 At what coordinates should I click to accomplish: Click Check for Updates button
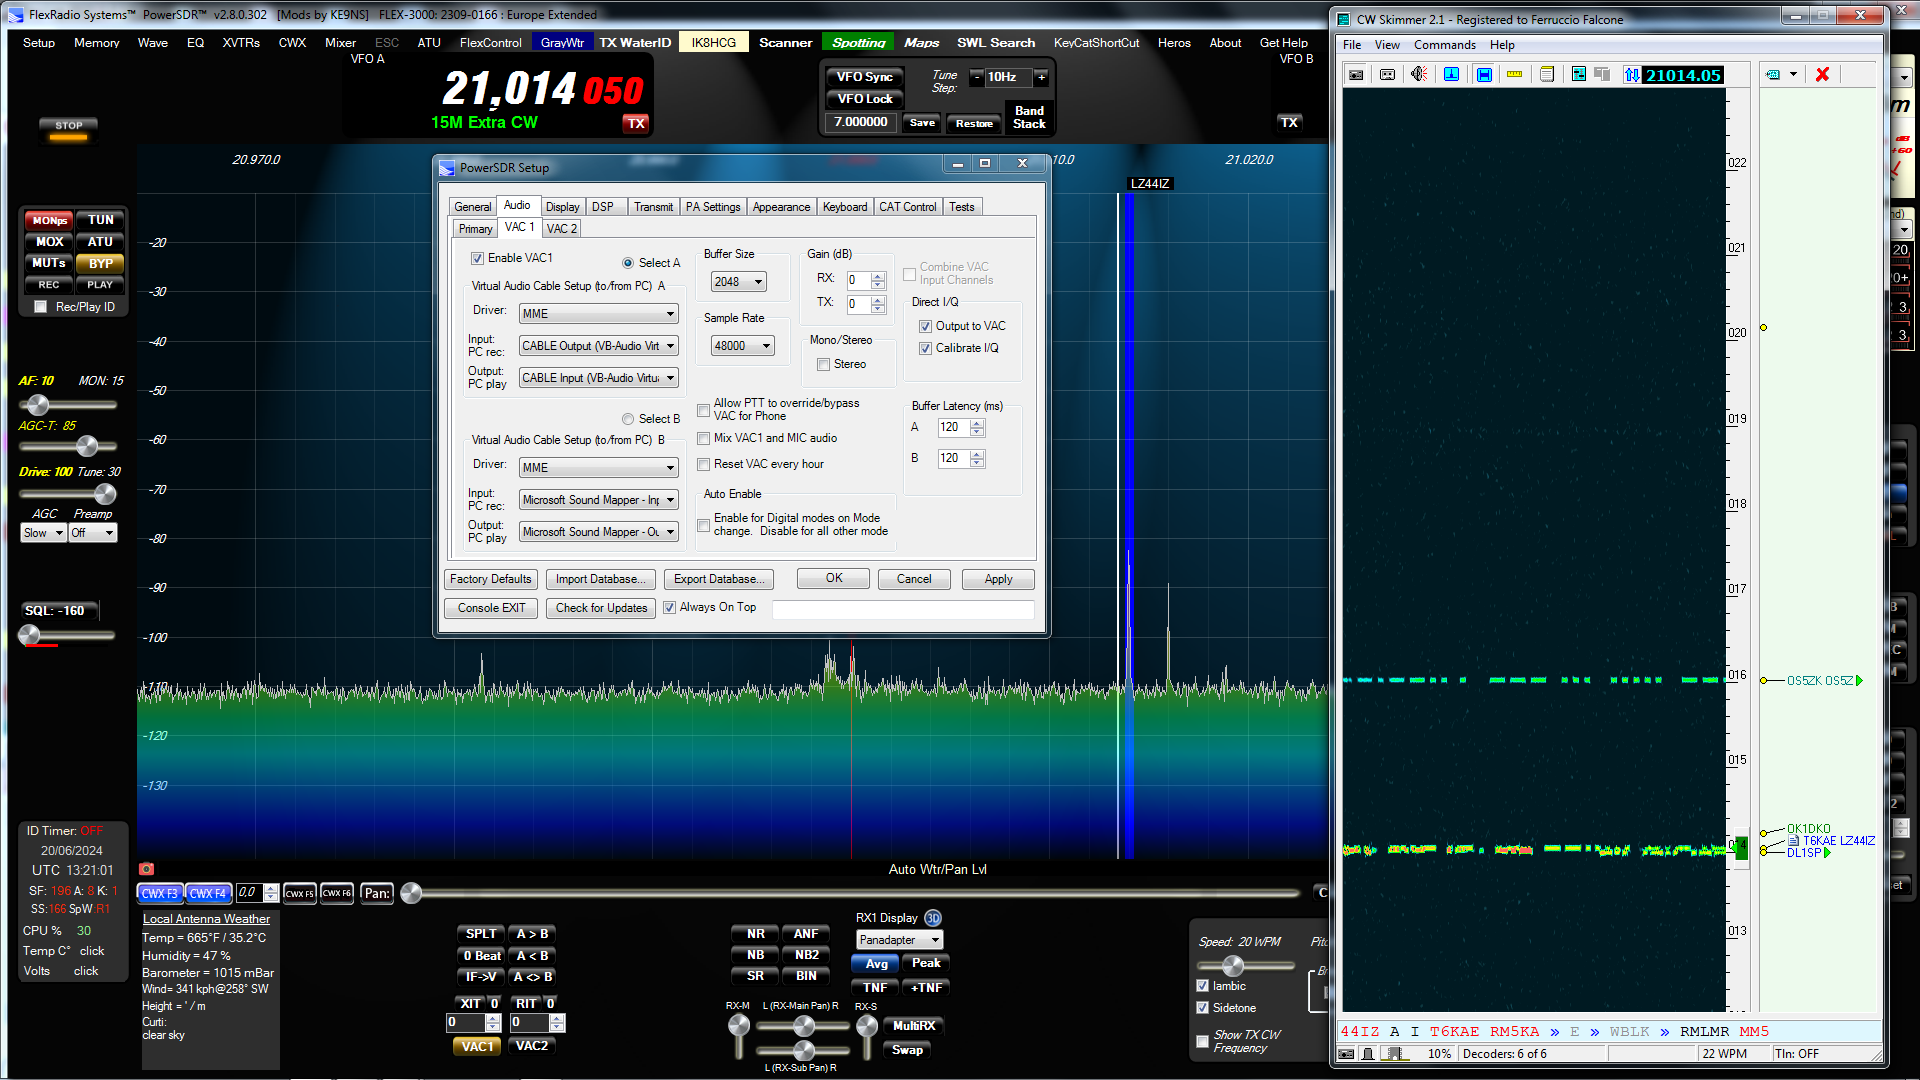pos(601,608)
